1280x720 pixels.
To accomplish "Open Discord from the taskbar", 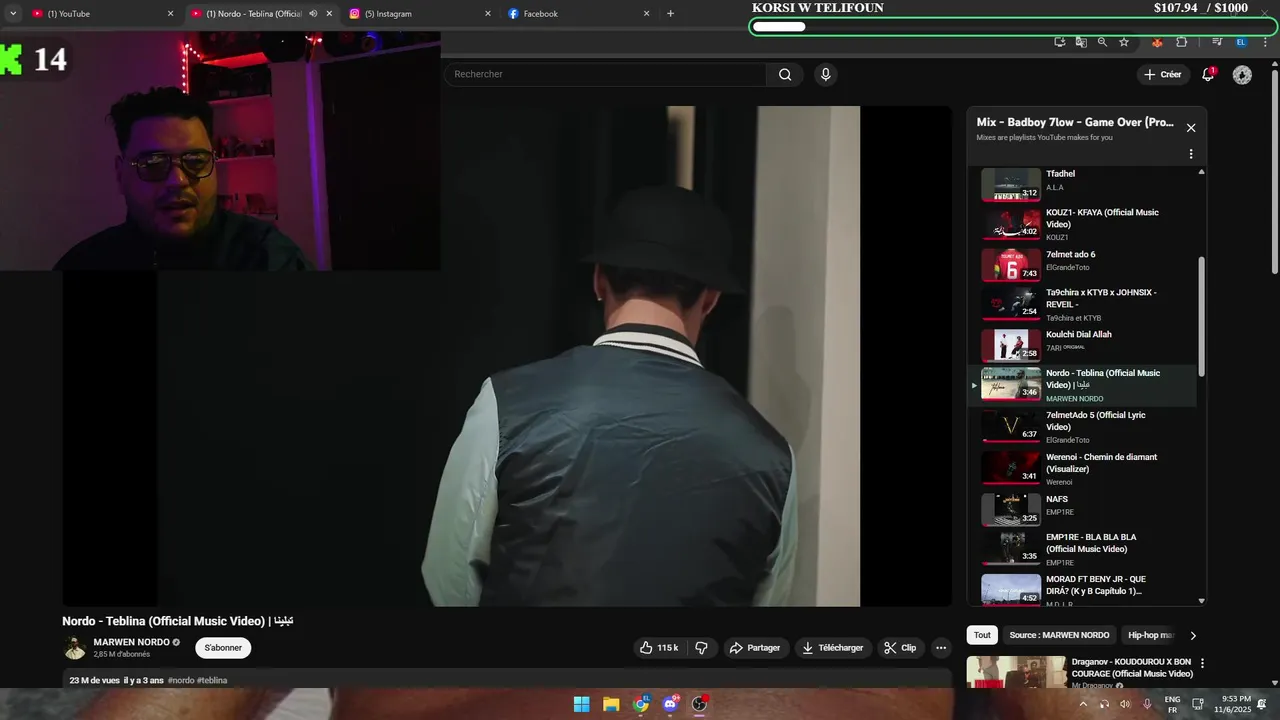I will pyautogui.click(x=670, y=704).
